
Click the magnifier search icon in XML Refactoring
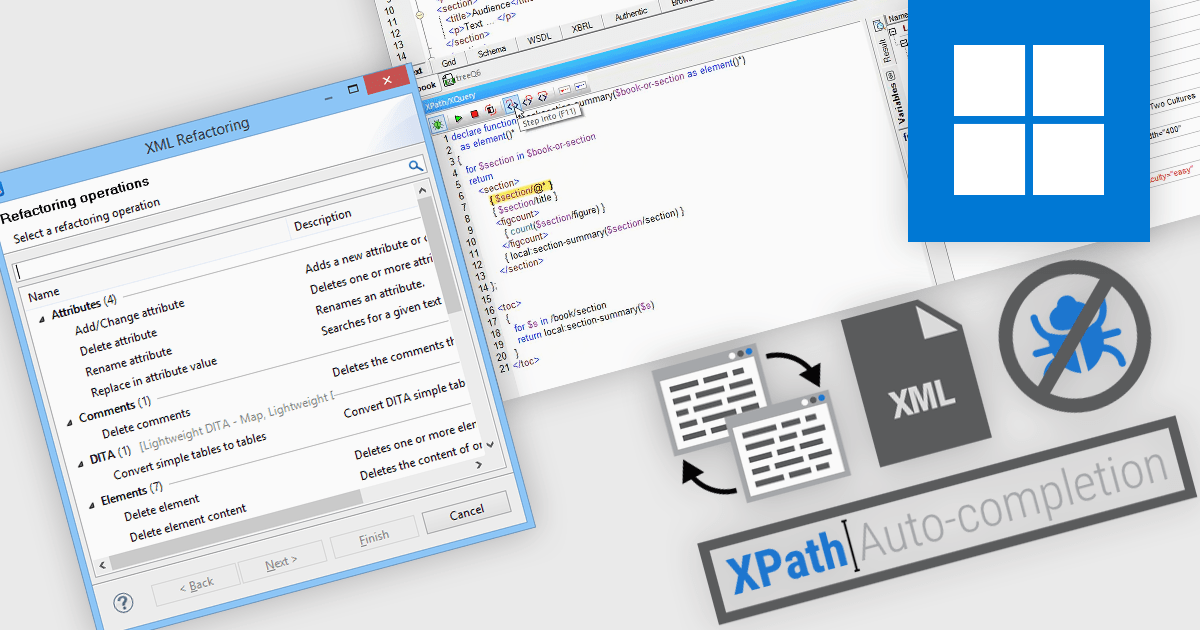pos(416,167)
